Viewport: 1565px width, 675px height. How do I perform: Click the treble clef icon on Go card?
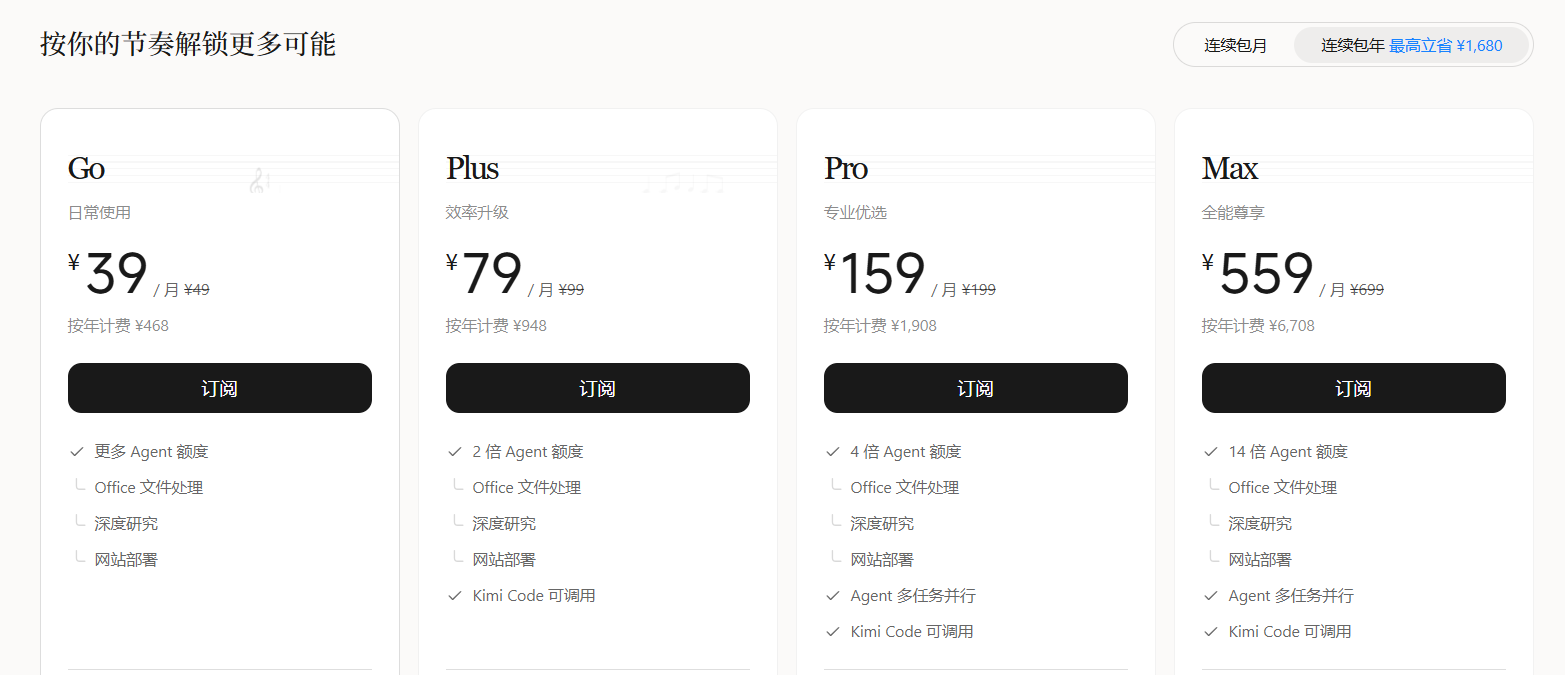click(258, 181)
